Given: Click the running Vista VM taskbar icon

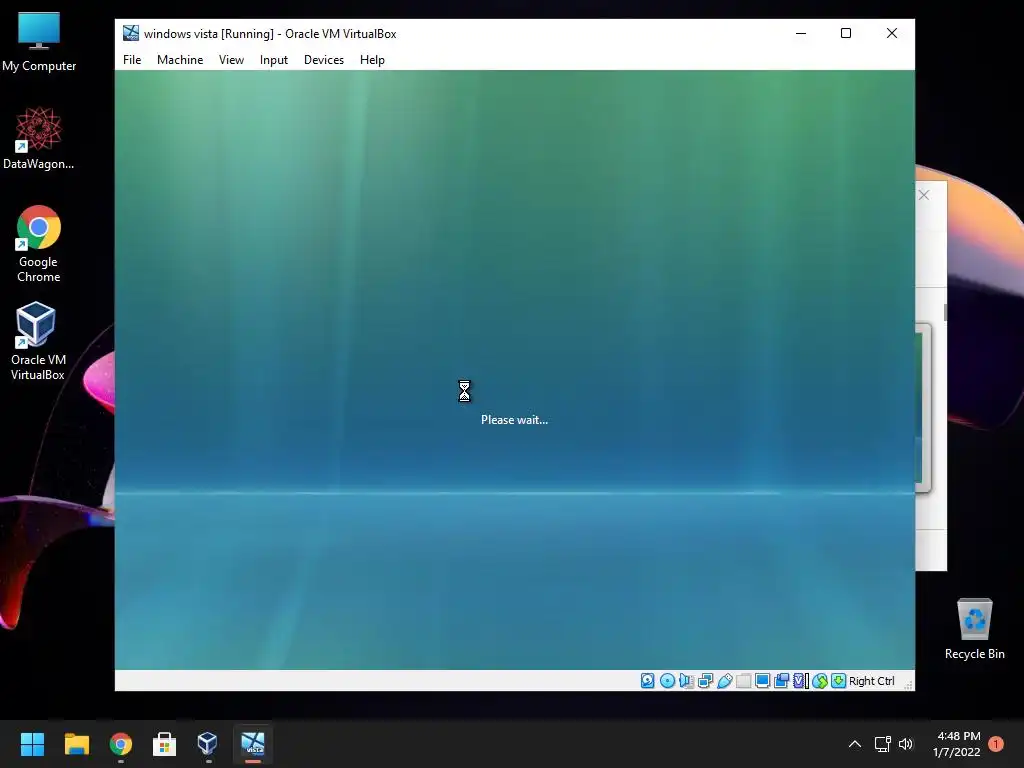Looking at the screenshot, I should (253, 744).
